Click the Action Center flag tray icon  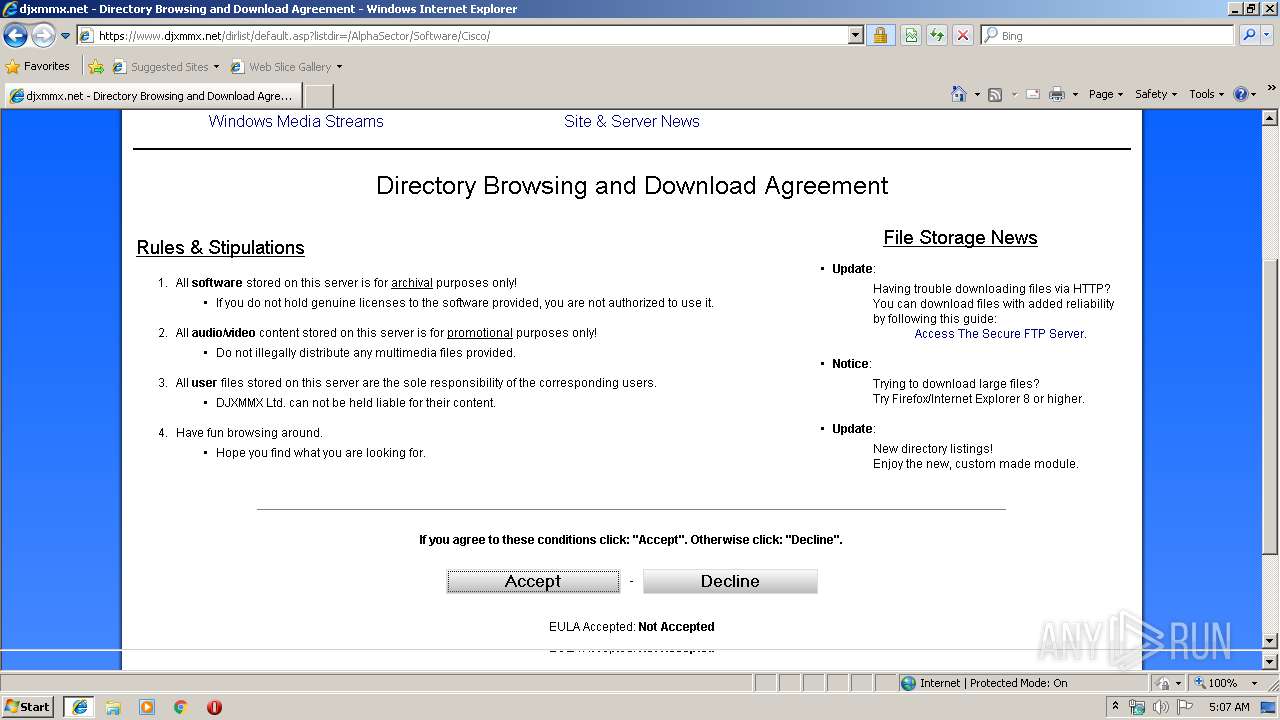click(1185, 707)
